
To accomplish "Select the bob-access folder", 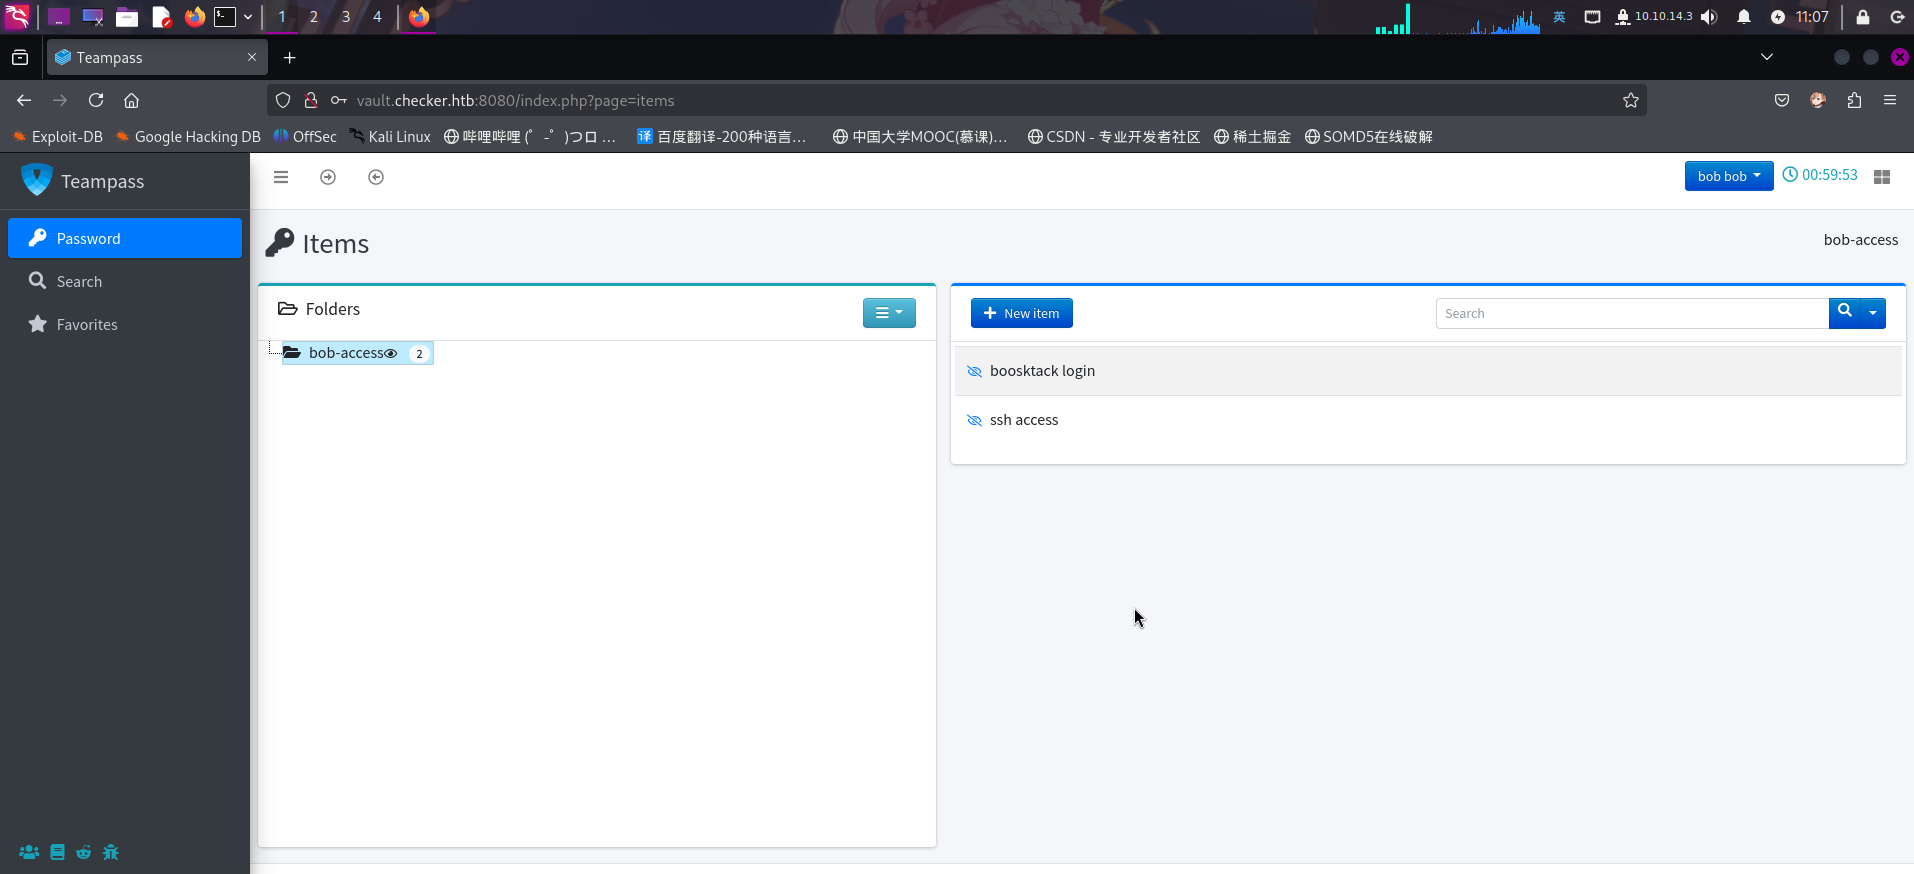I will (346, 353).
